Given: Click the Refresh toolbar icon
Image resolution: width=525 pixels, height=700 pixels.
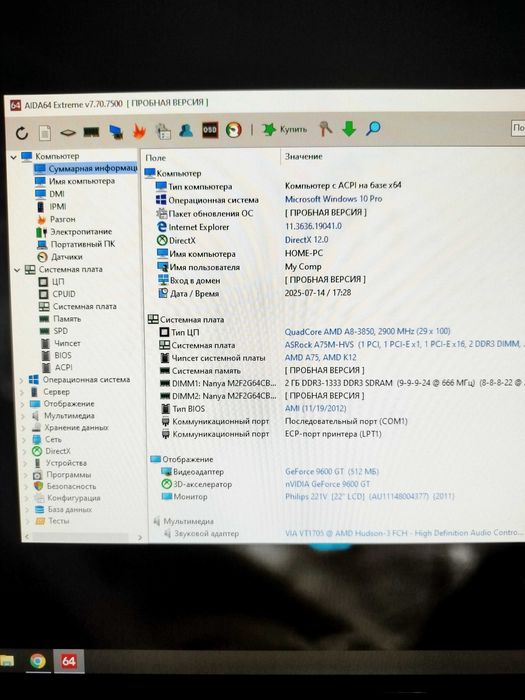Looking at the screenshot, I should pos(22,133).
